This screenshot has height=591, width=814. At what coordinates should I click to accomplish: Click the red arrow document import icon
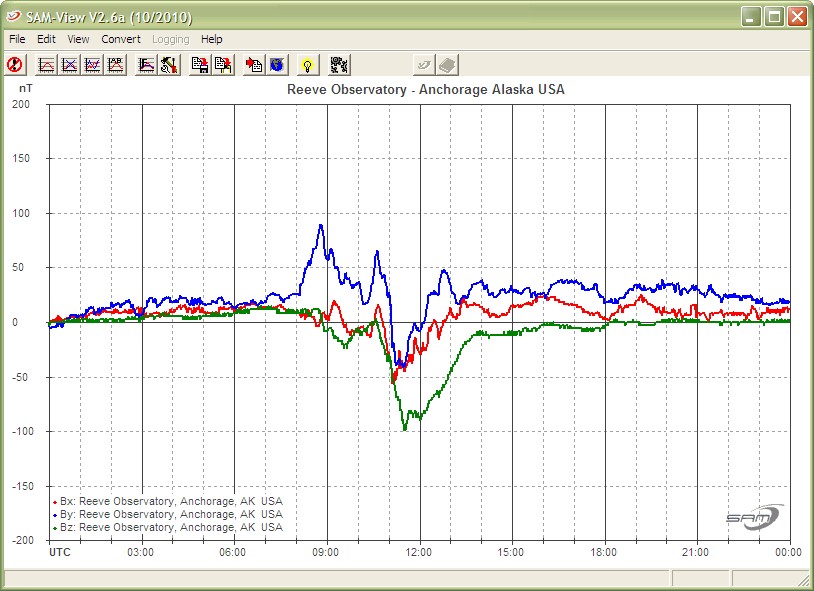click(254, 65)
